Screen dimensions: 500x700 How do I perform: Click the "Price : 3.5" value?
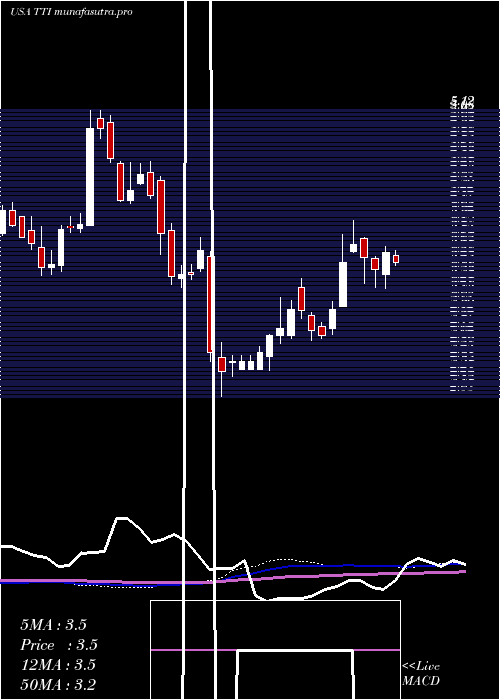coord(59,645)
